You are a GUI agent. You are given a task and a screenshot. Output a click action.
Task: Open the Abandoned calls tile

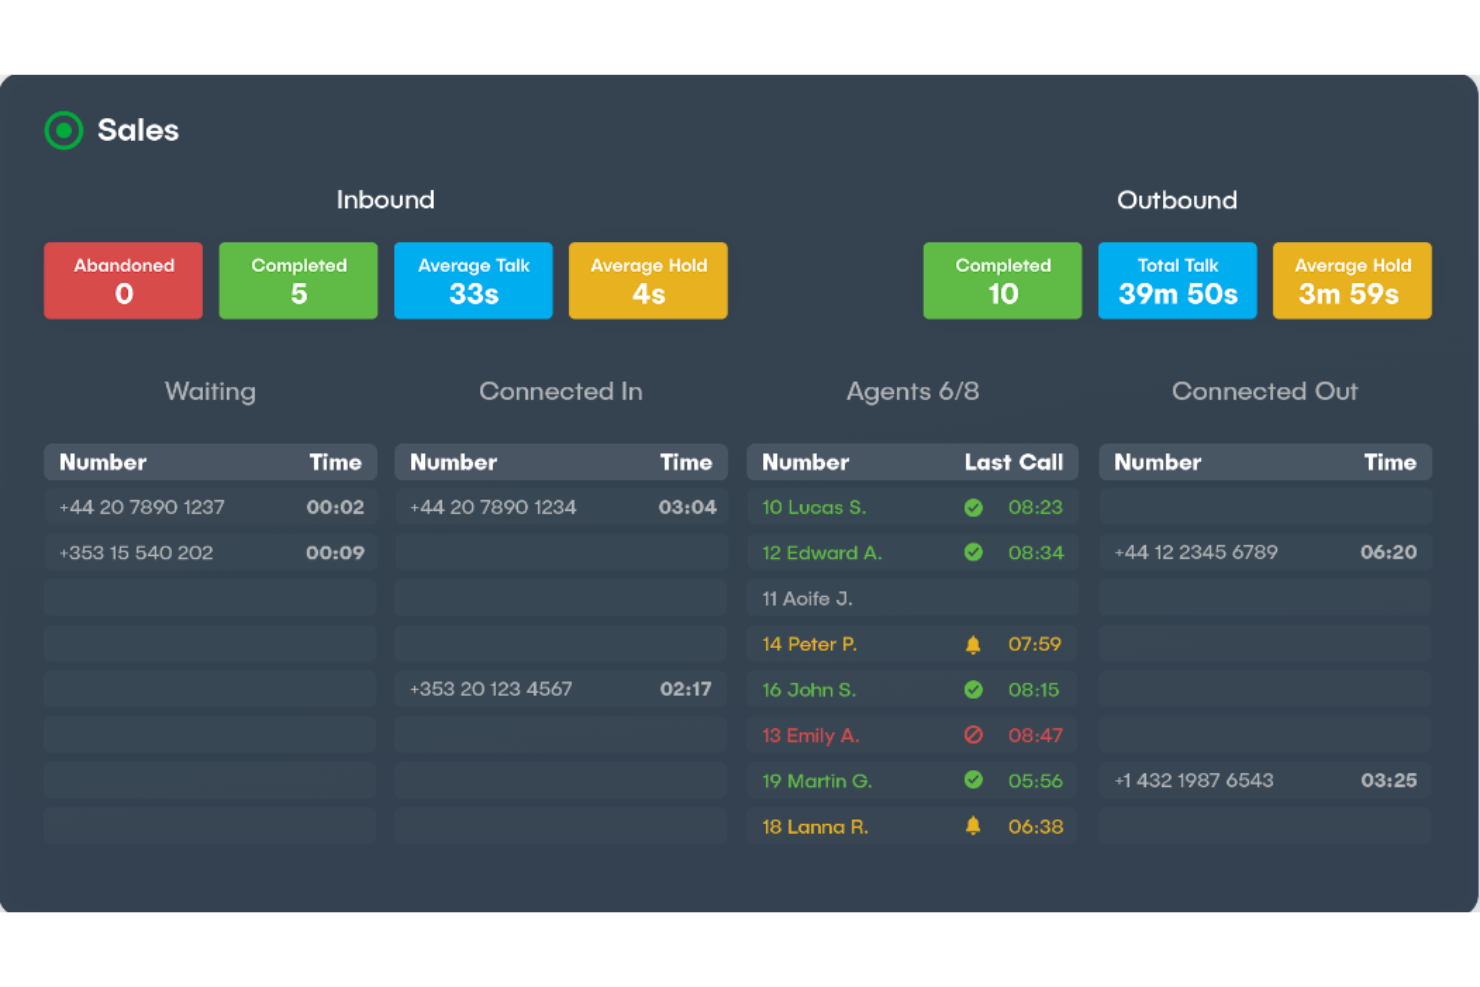coord(123,281)
